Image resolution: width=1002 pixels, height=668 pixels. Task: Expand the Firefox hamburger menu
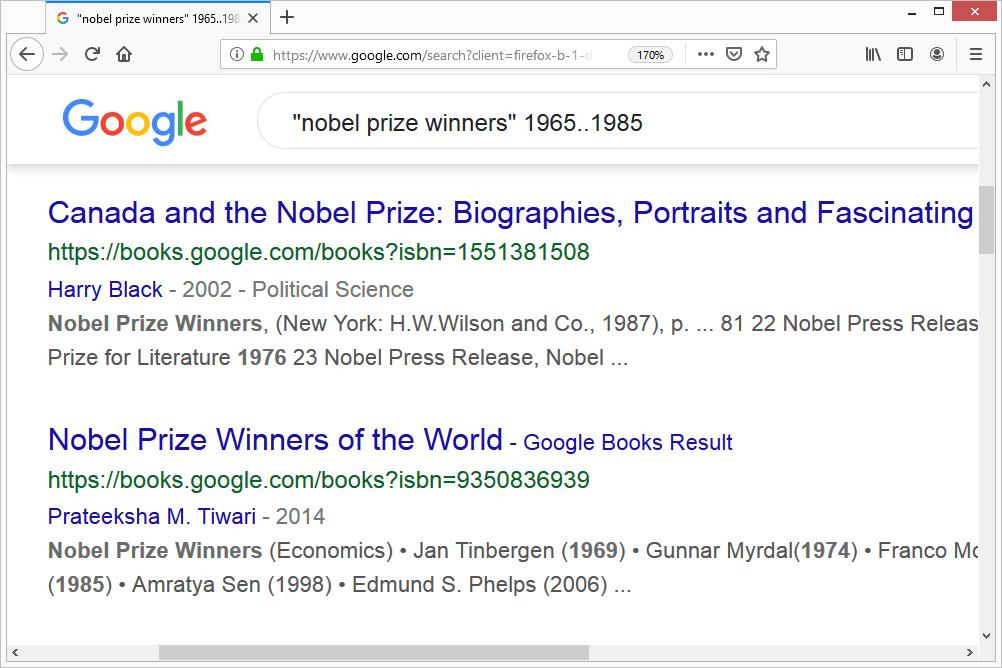tap(976, 55)
